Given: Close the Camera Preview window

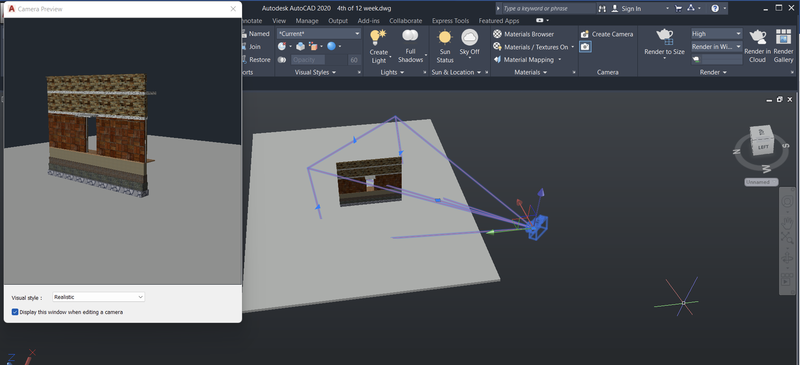Looking at the screenshot, I should [233, 9].
